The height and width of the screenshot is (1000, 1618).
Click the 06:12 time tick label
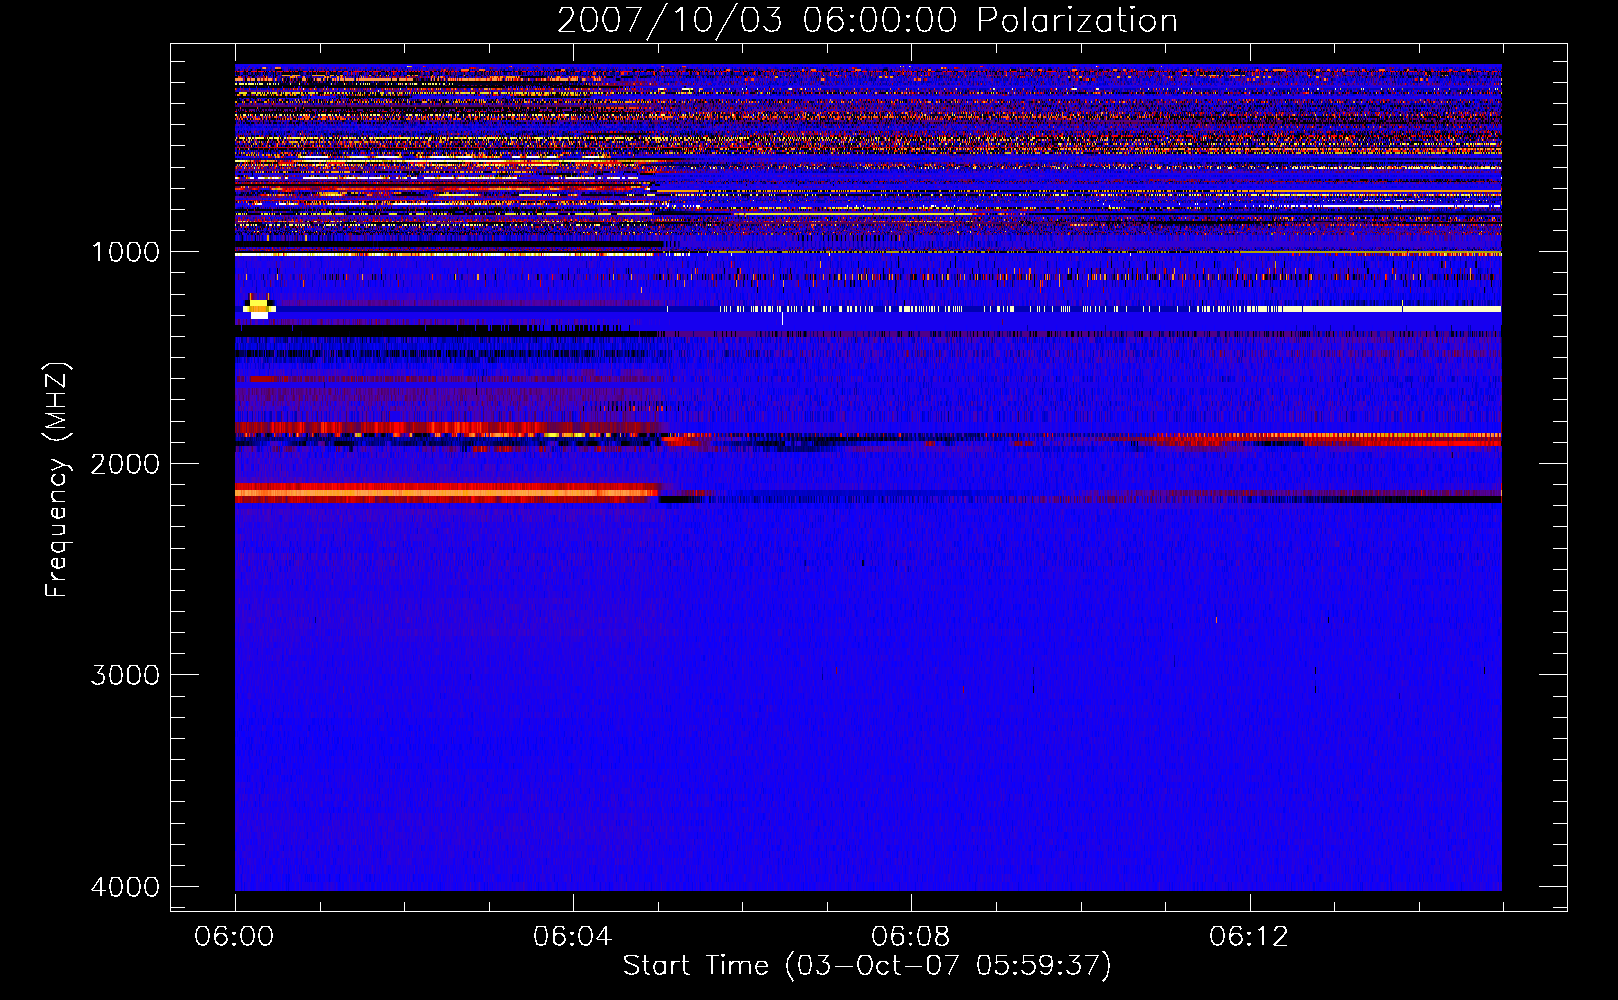(1249, 937)
